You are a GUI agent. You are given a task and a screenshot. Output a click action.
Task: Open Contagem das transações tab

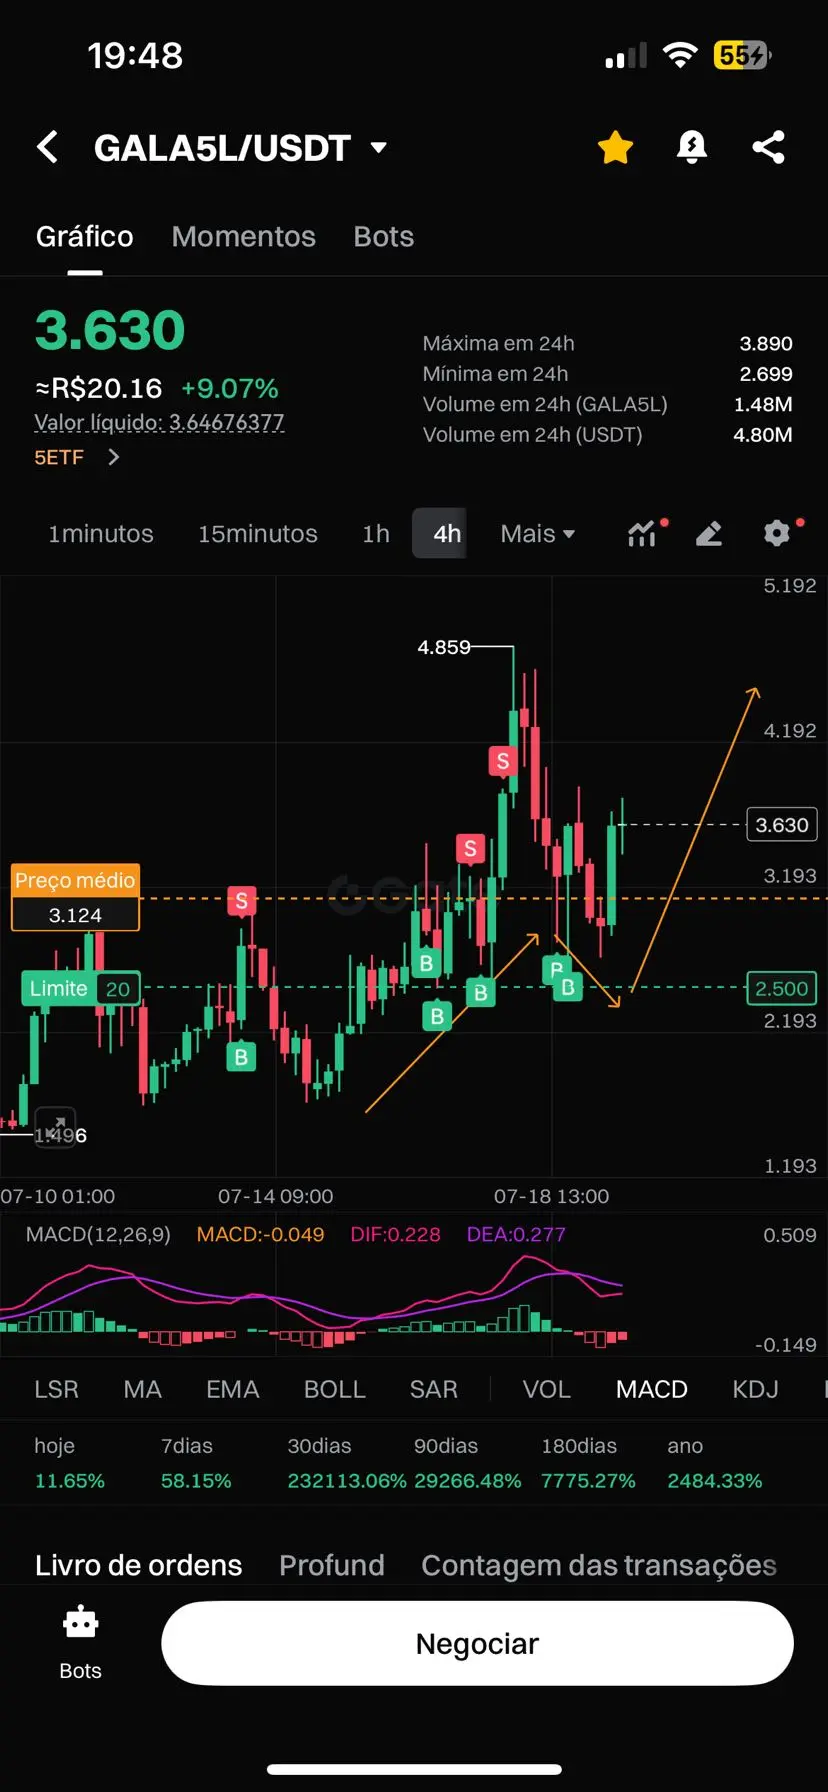click(x=599, y=1565)
